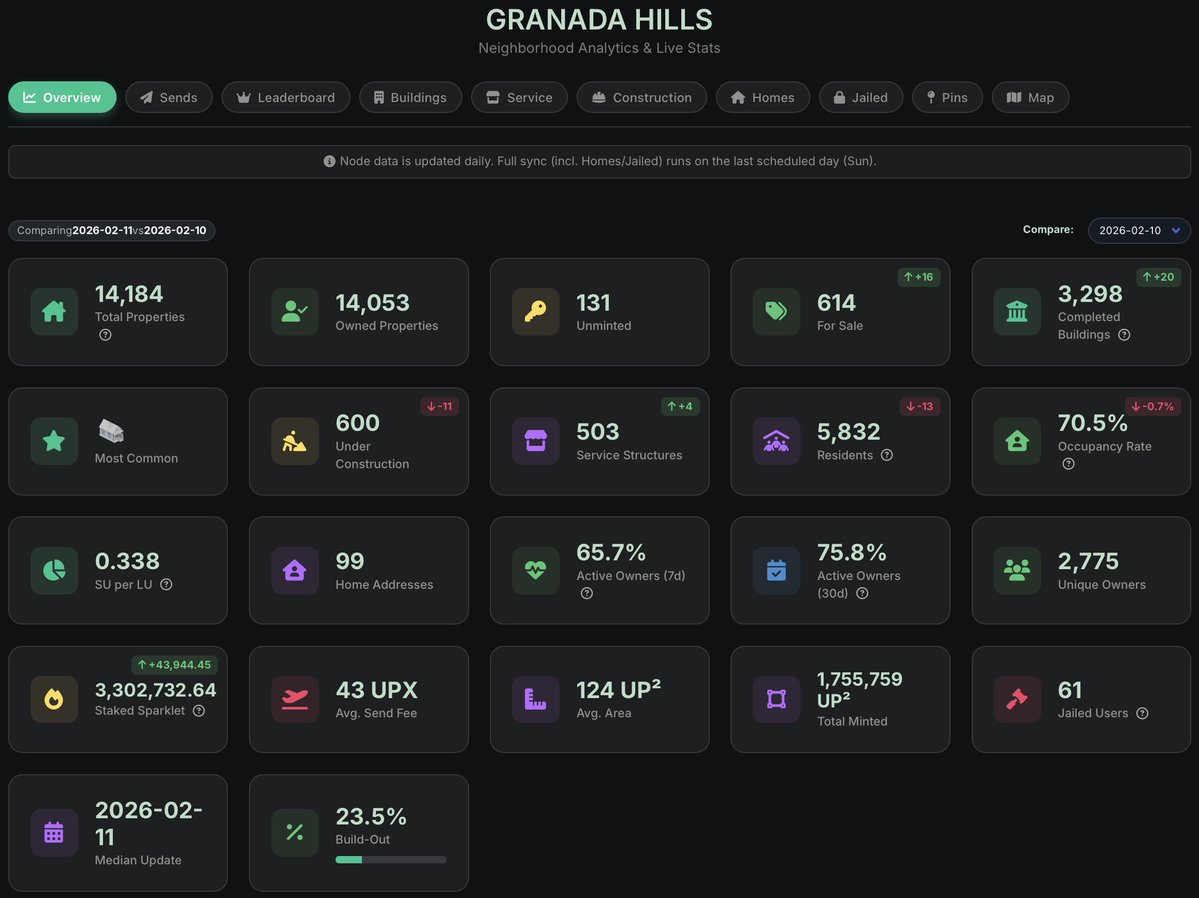Screen dimensions: 1199x898
Task: Click the 14,184 Total Properties value
Action: pyautogui.click(x=129, y=294)
